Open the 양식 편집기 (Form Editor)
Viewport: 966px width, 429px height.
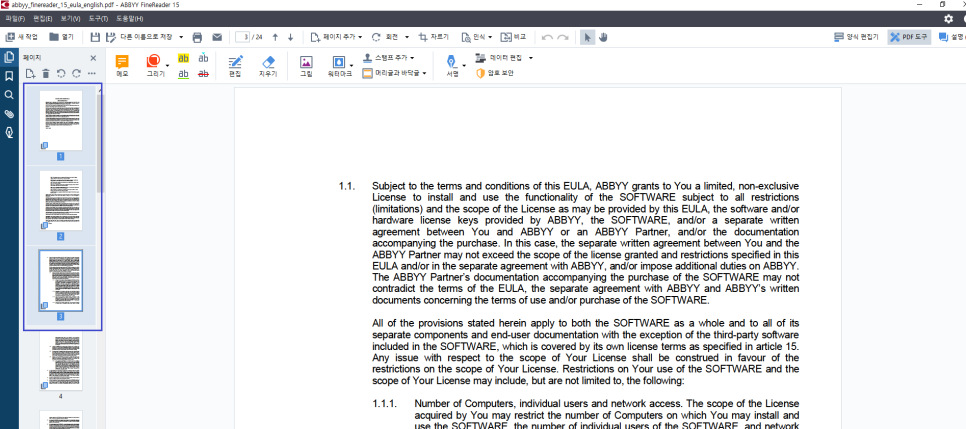(x=856, y=37)
